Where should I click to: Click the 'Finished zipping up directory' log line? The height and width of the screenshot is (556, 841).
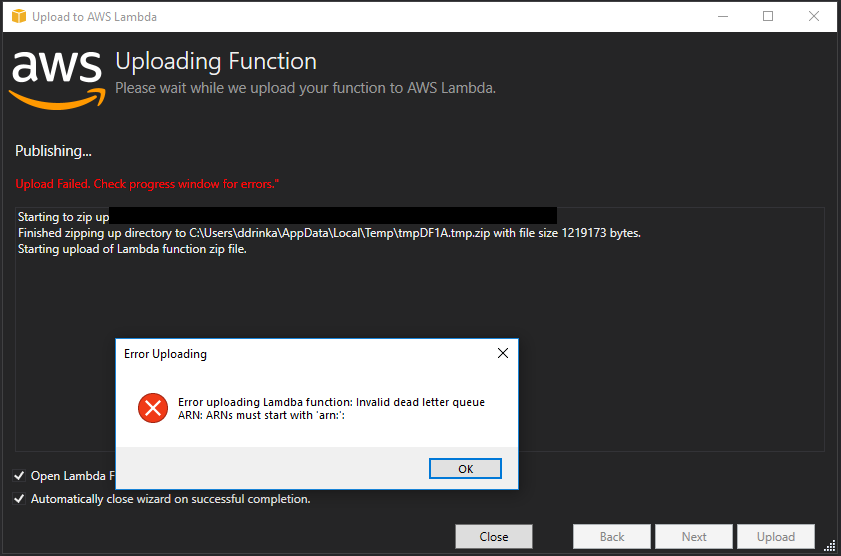click(329, 233)
